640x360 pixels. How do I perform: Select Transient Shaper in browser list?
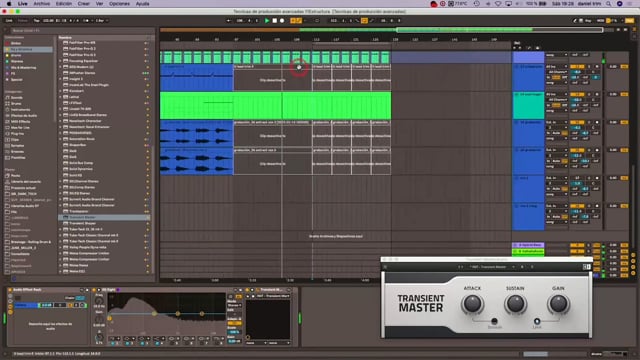(x=82, y=223)
